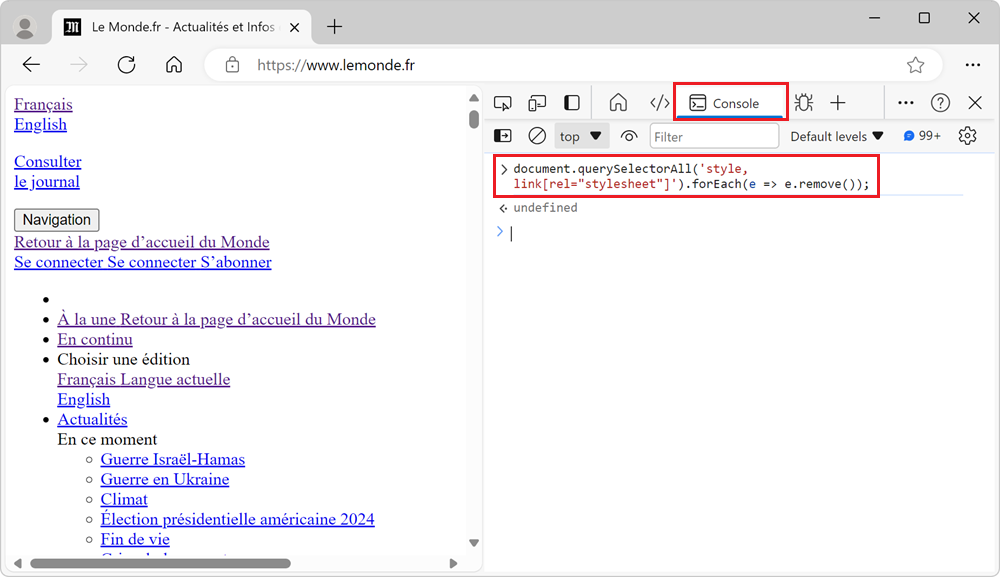Viewport: 1000px width, 577px height.
Task: Open the Climat link
Action: pos(124,499)
